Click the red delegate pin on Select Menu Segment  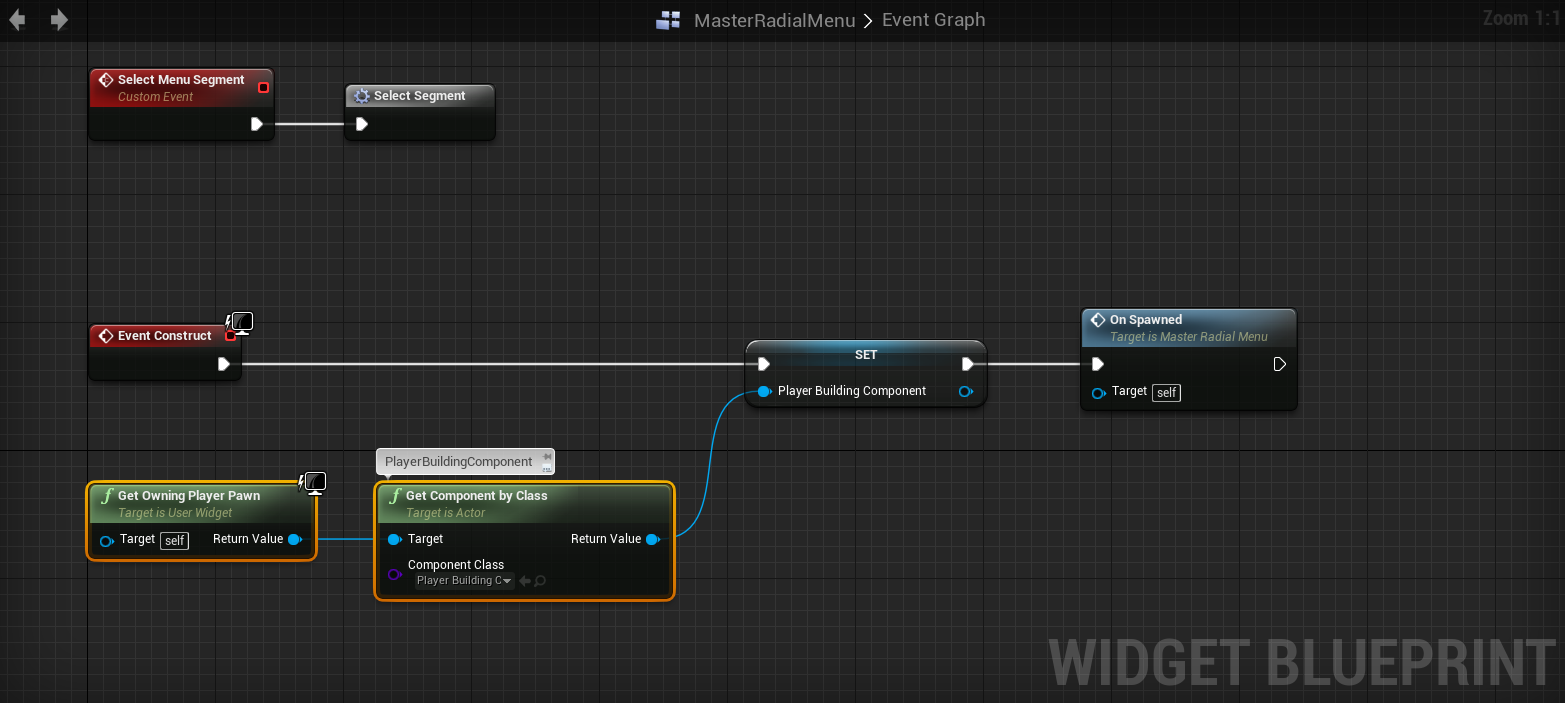tap(263, 88)
